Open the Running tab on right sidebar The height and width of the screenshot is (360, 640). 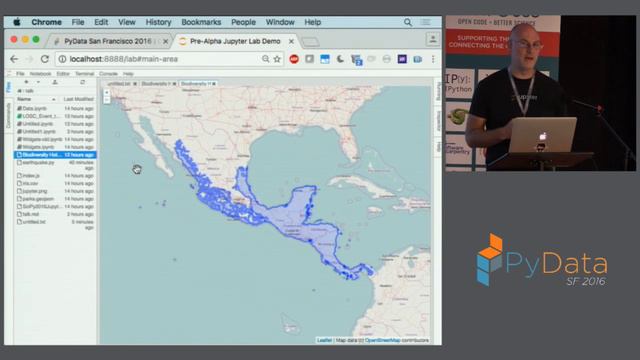[x=438, y=91]
